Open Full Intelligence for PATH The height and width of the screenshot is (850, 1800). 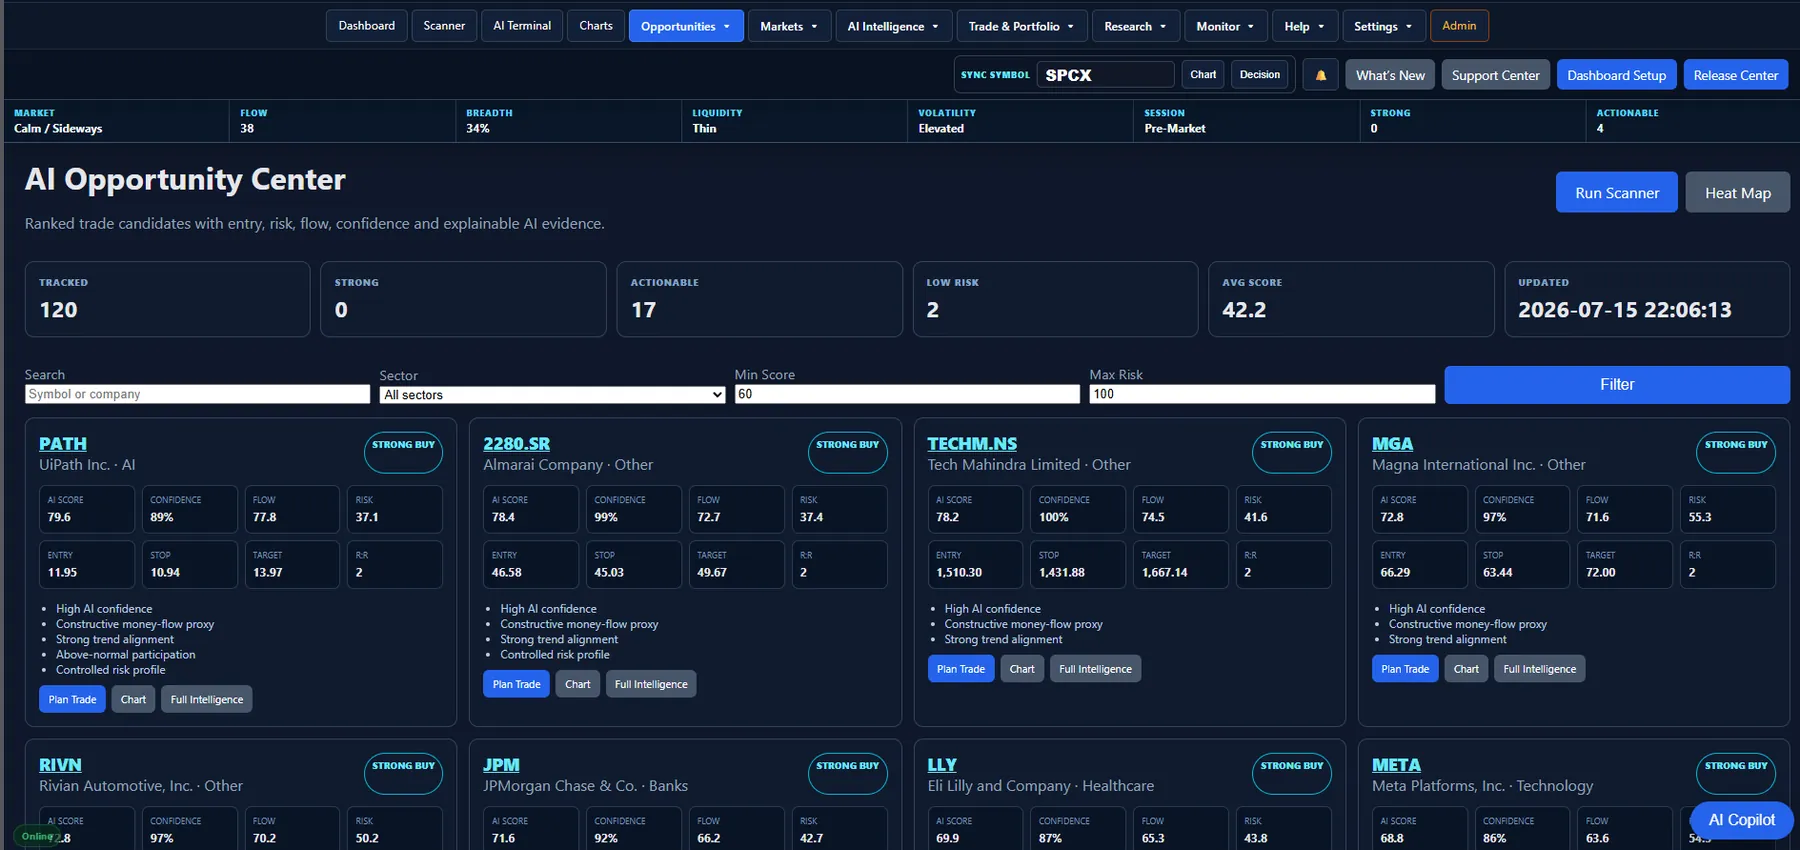[x=207, y=700]
